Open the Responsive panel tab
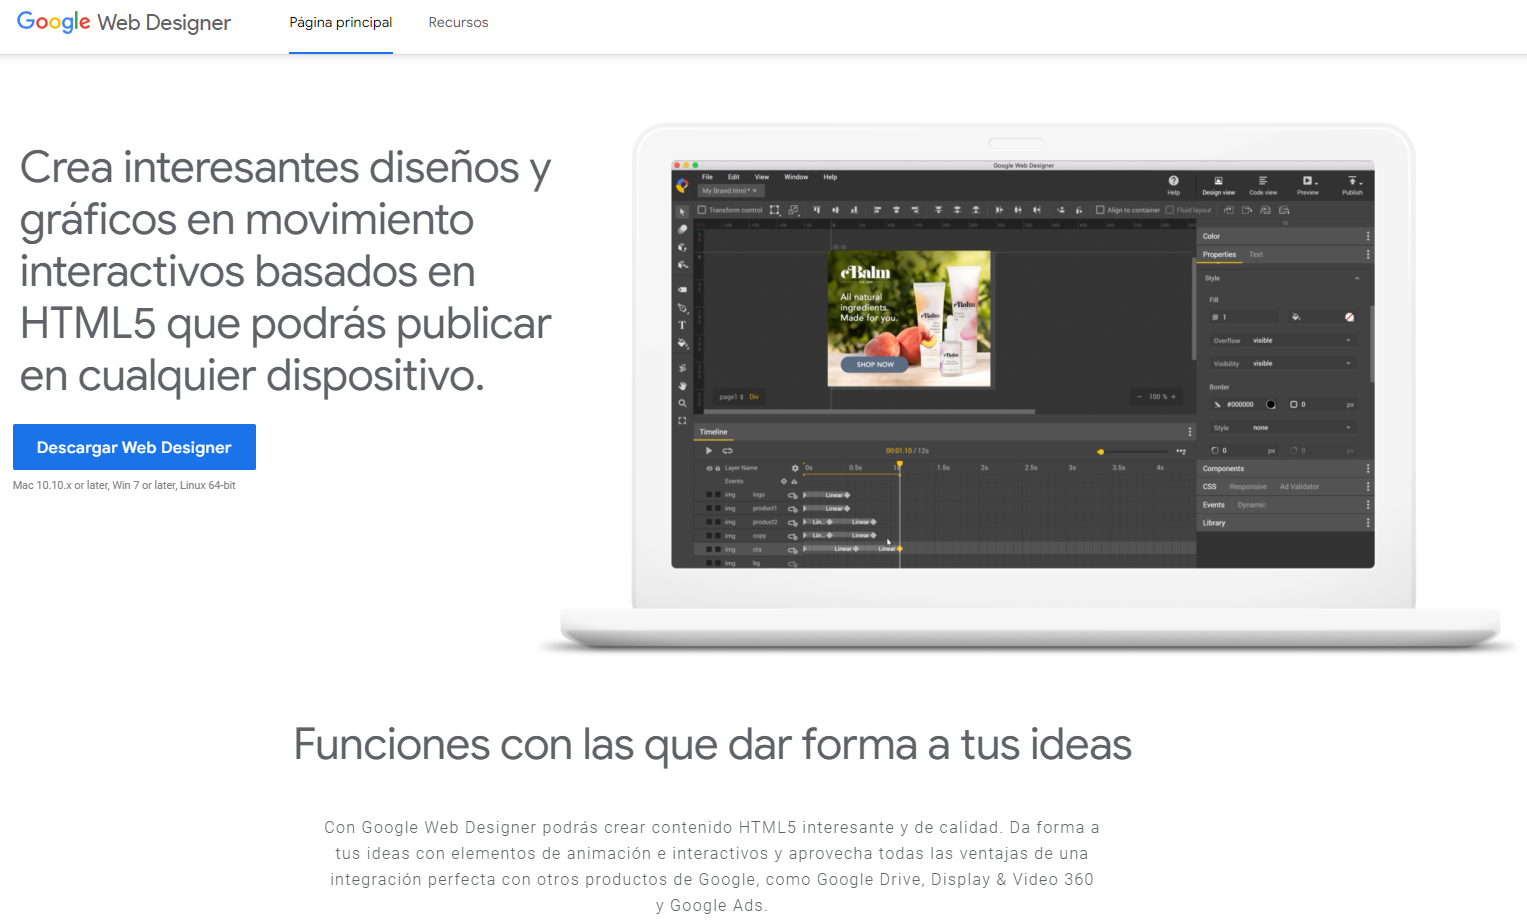Image resolution: width=1527 pixels, height=920 pixels. click(1248, 486)
